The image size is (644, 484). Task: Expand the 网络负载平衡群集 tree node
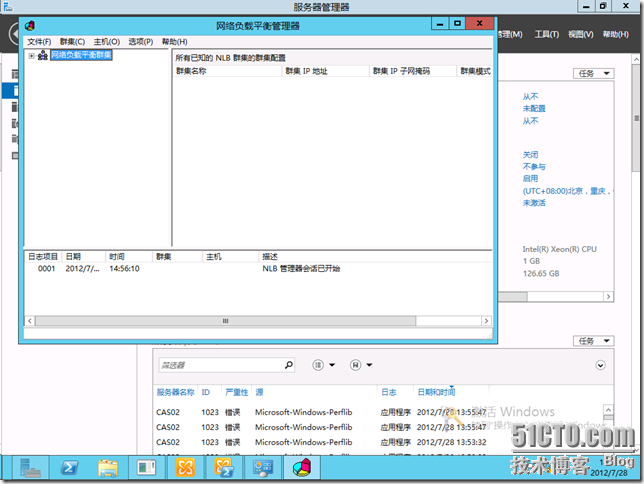point(31,55)
